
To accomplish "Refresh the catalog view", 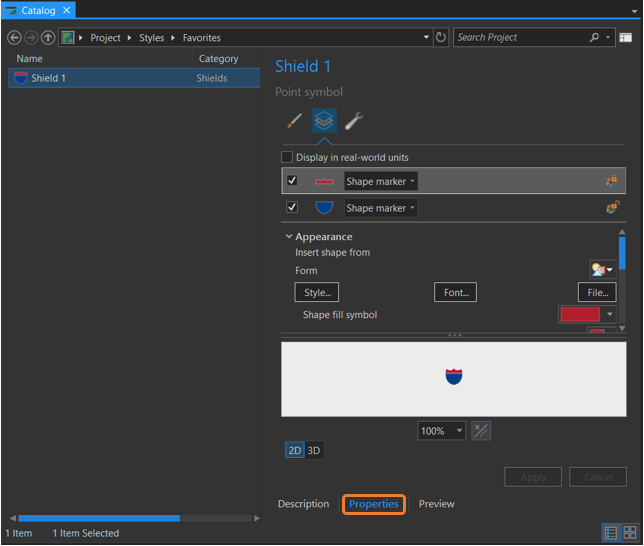I will (x=441, y=37).
